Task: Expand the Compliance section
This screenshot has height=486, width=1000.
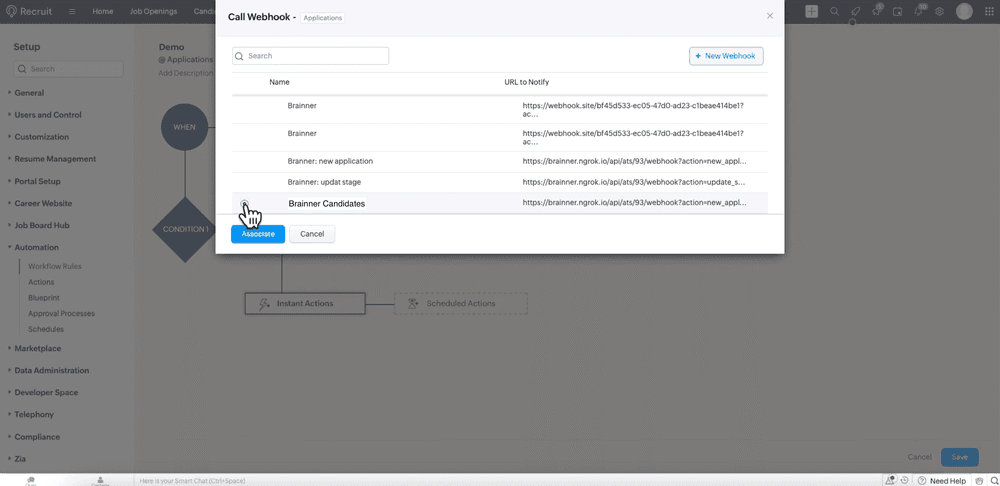Action: coord(37,437)
